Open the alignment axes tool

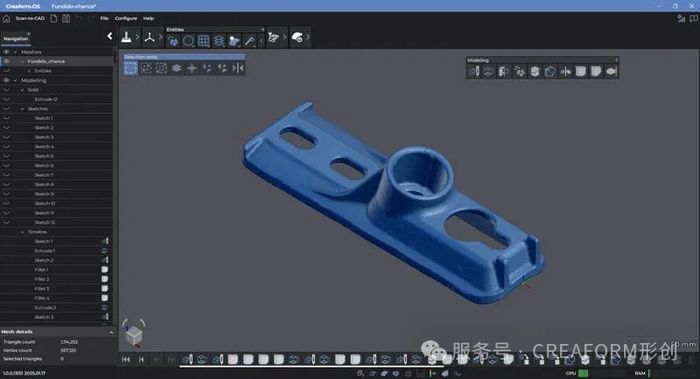click(x=149, y=38)
